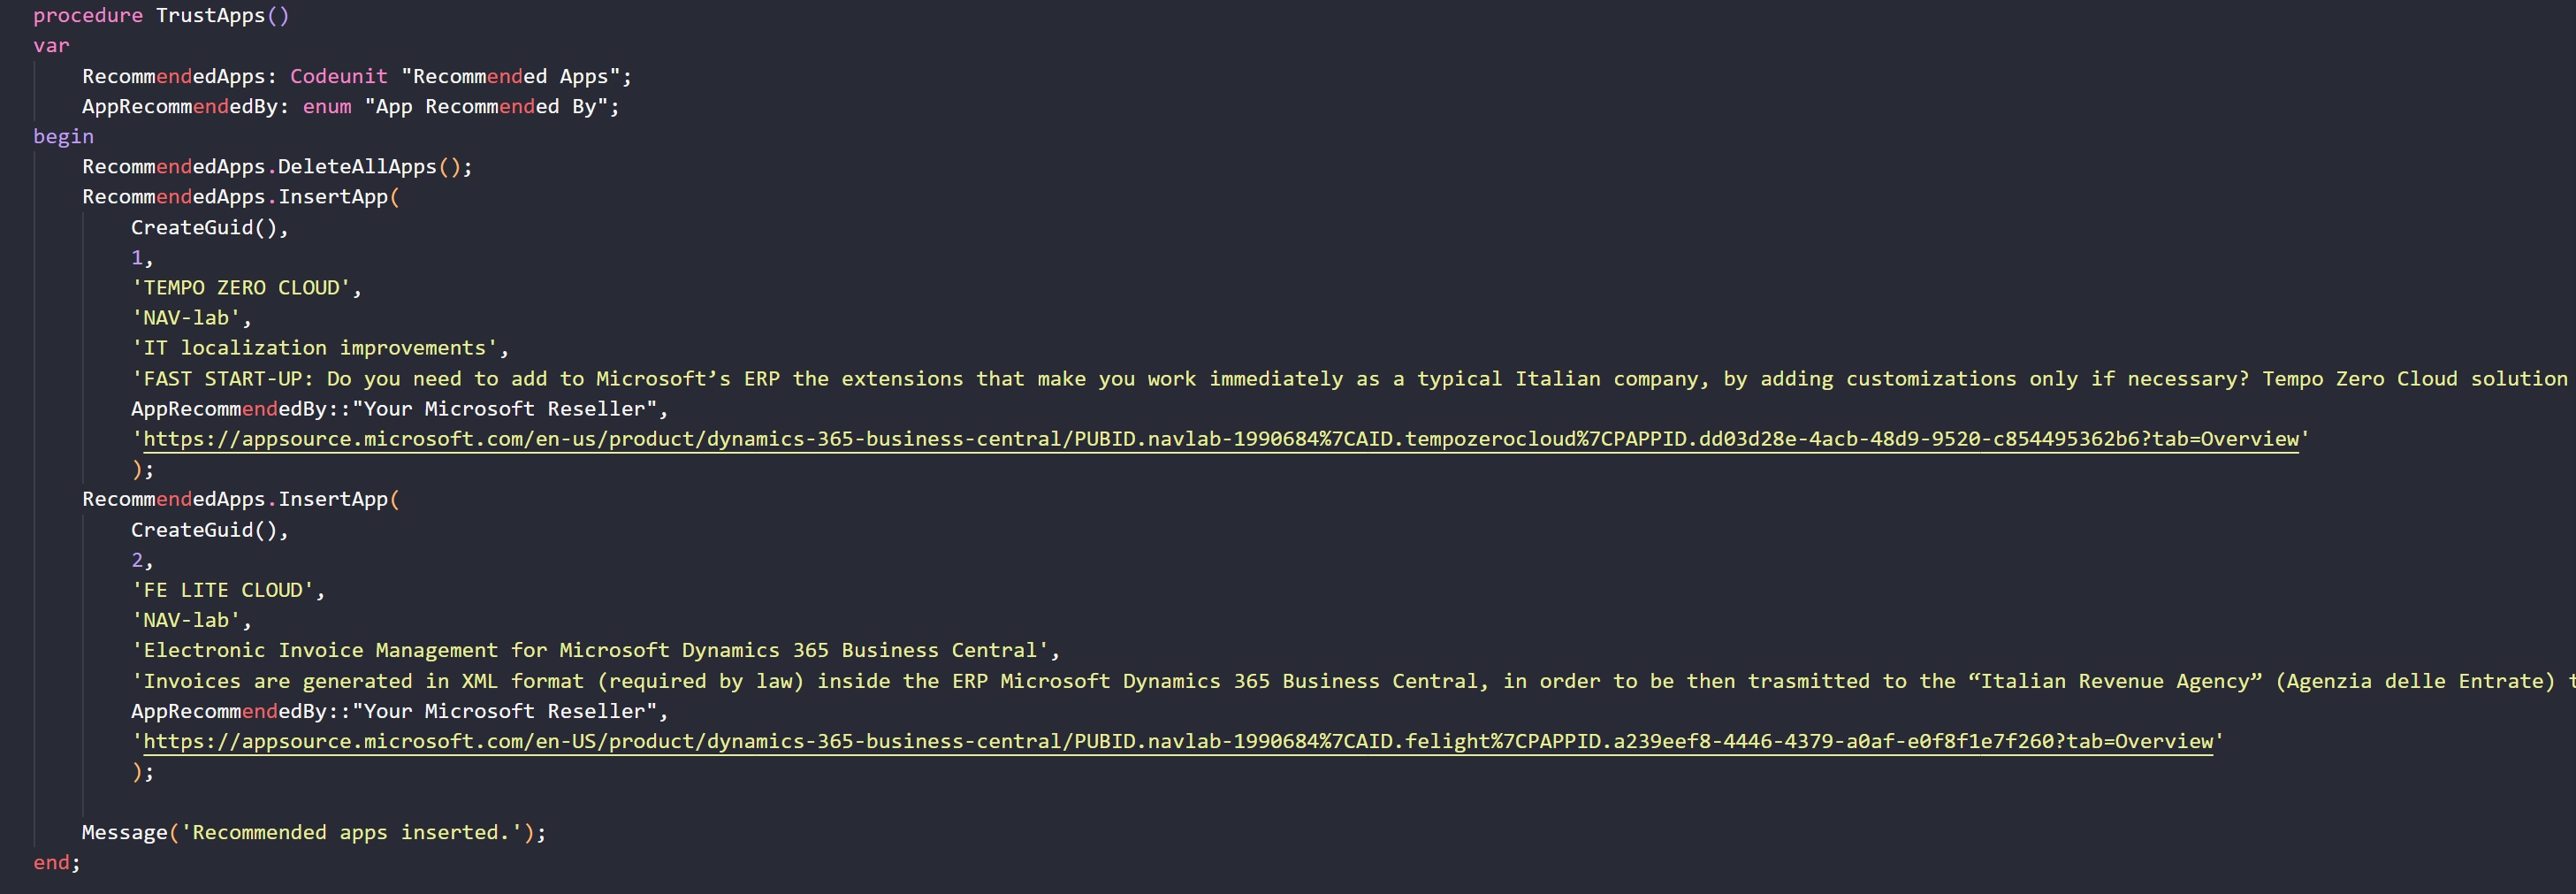The width and height of the screenshot is (2576, 894).
Task: Click the first InsertApp method call
Action: pos(332,197)
